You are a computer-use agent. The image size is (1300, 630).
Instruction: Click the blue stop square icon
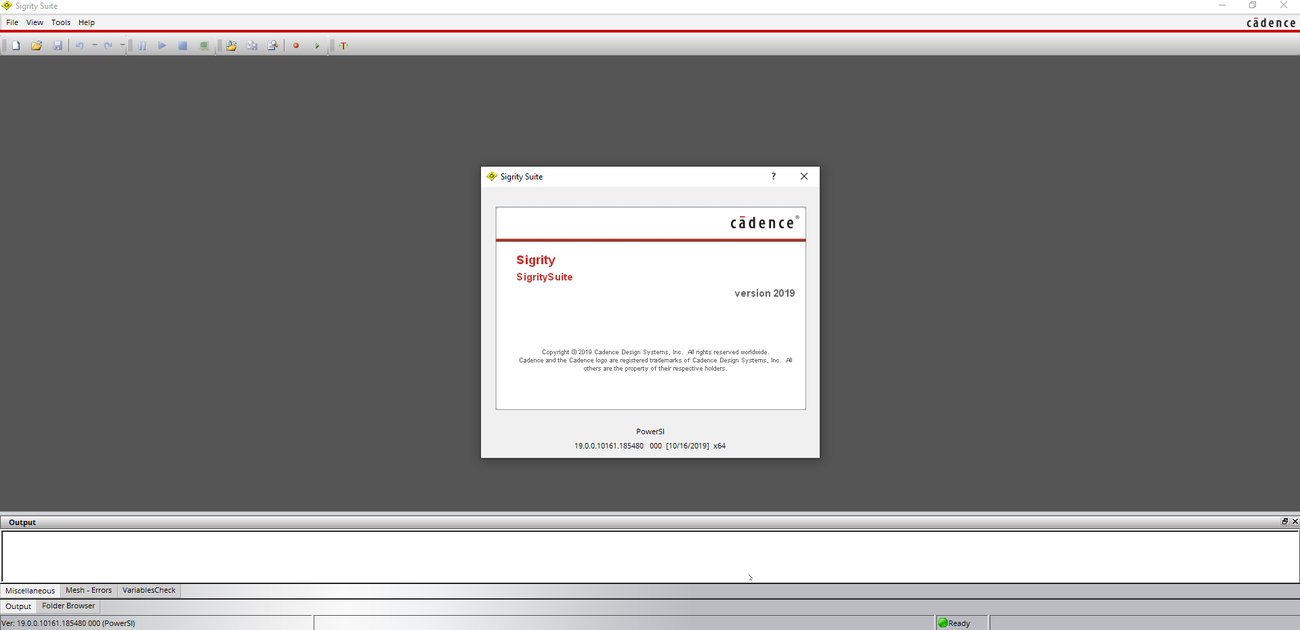183,46
